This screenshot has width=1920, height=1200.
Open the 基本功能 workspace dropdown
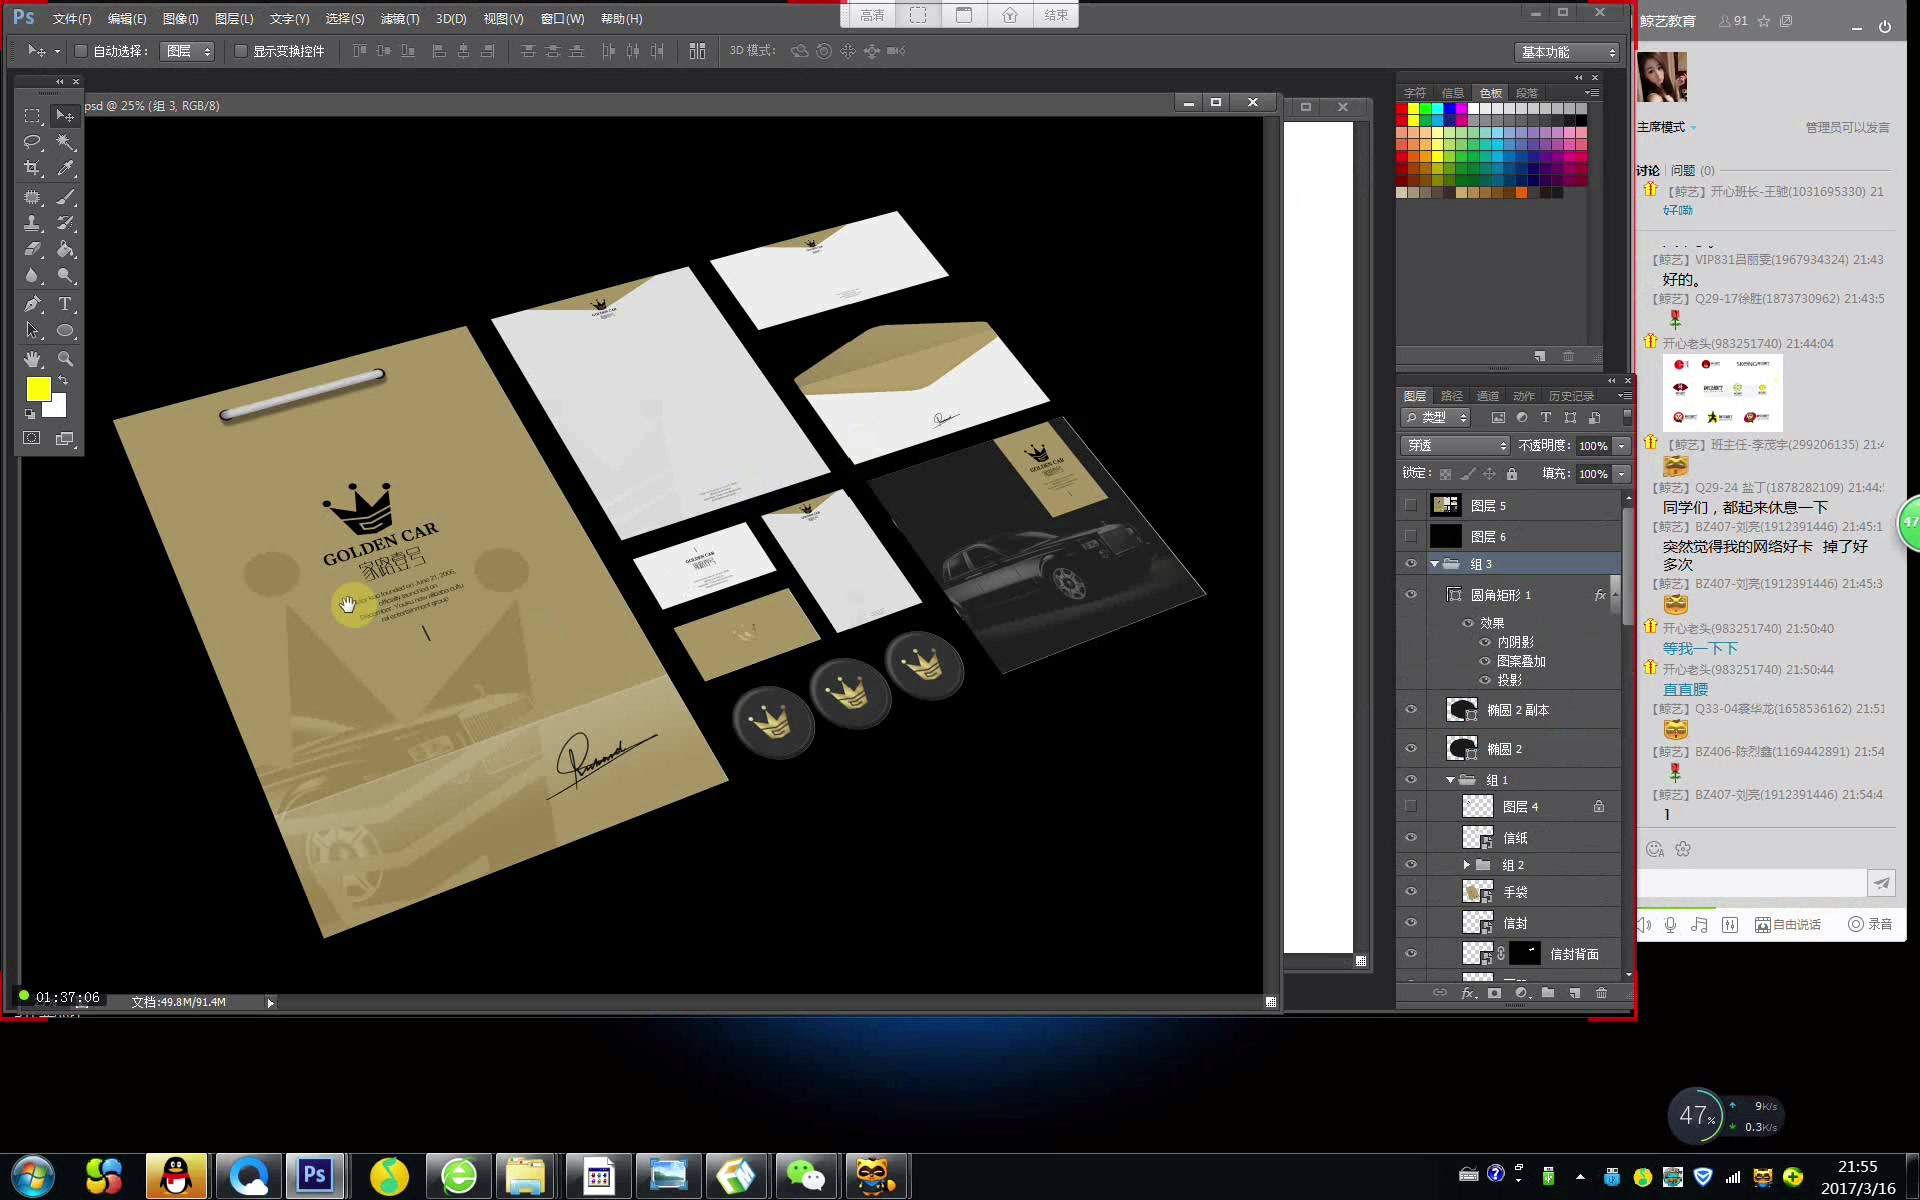(x=1567, y=52)
